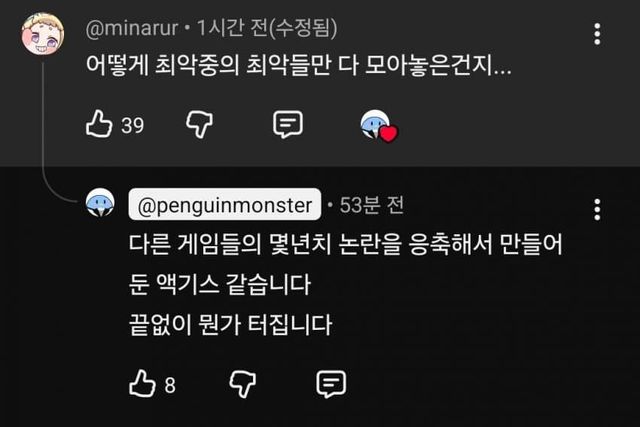Screen dimensions: 640x427
Task: Click the '1시간 전(수정됨)' timestamp
Action: (x=267, y=29)
